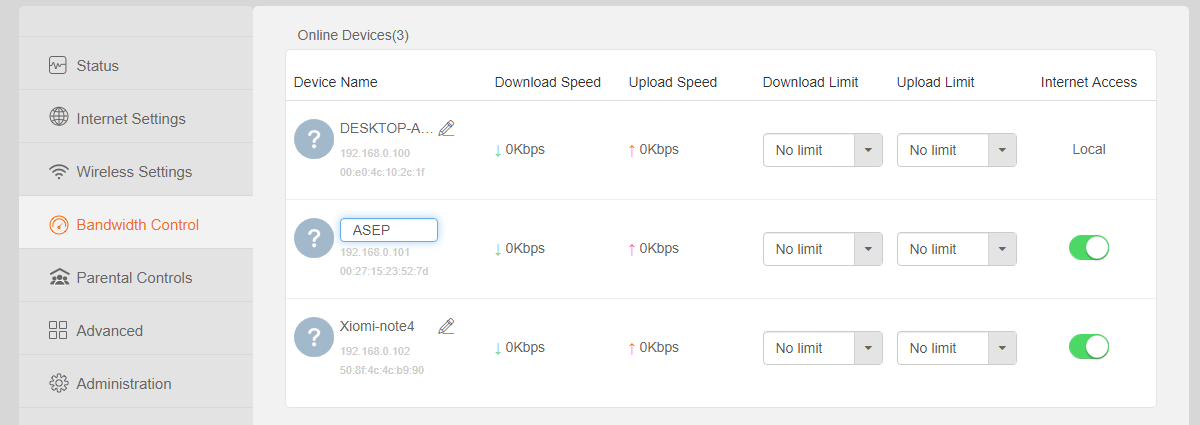The height and width of the screenshot is (425, 1200).
Task: Click the Status icon in the sidebar
Action: (58, 66)
